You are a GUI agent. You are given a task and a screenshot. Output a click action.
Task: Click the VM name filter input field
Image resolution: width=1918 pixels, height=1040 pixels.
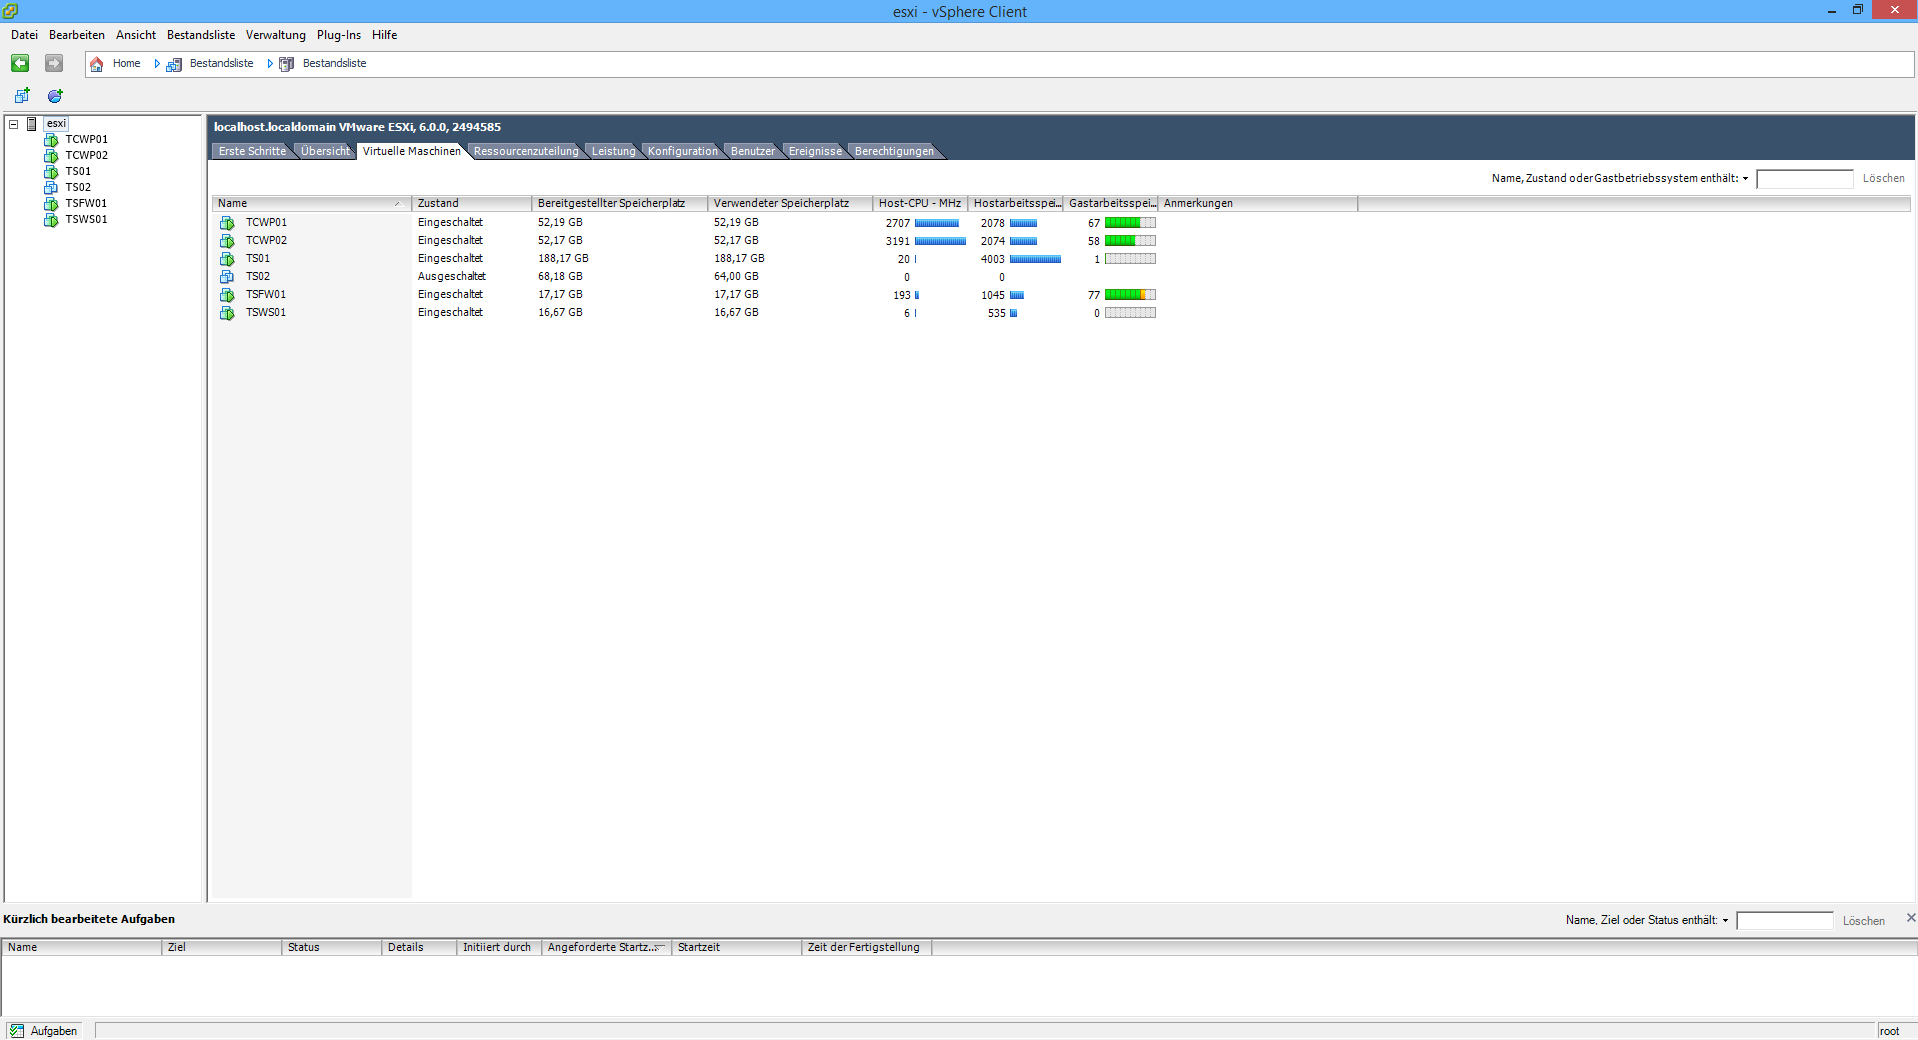coord(1805,179)
